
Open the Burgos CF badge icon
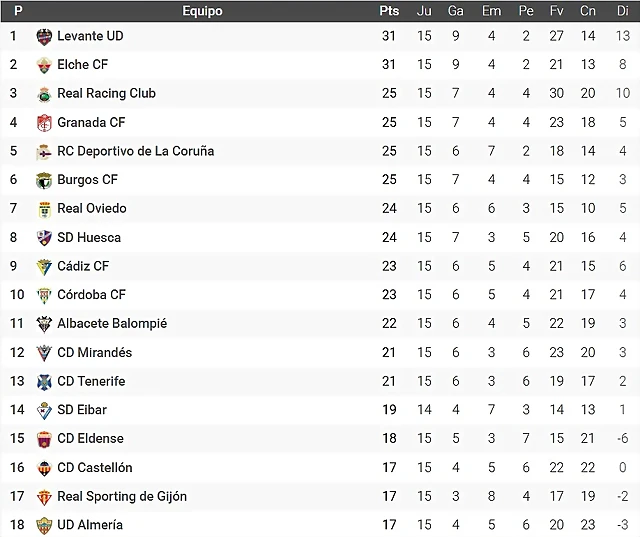[44, 181]
